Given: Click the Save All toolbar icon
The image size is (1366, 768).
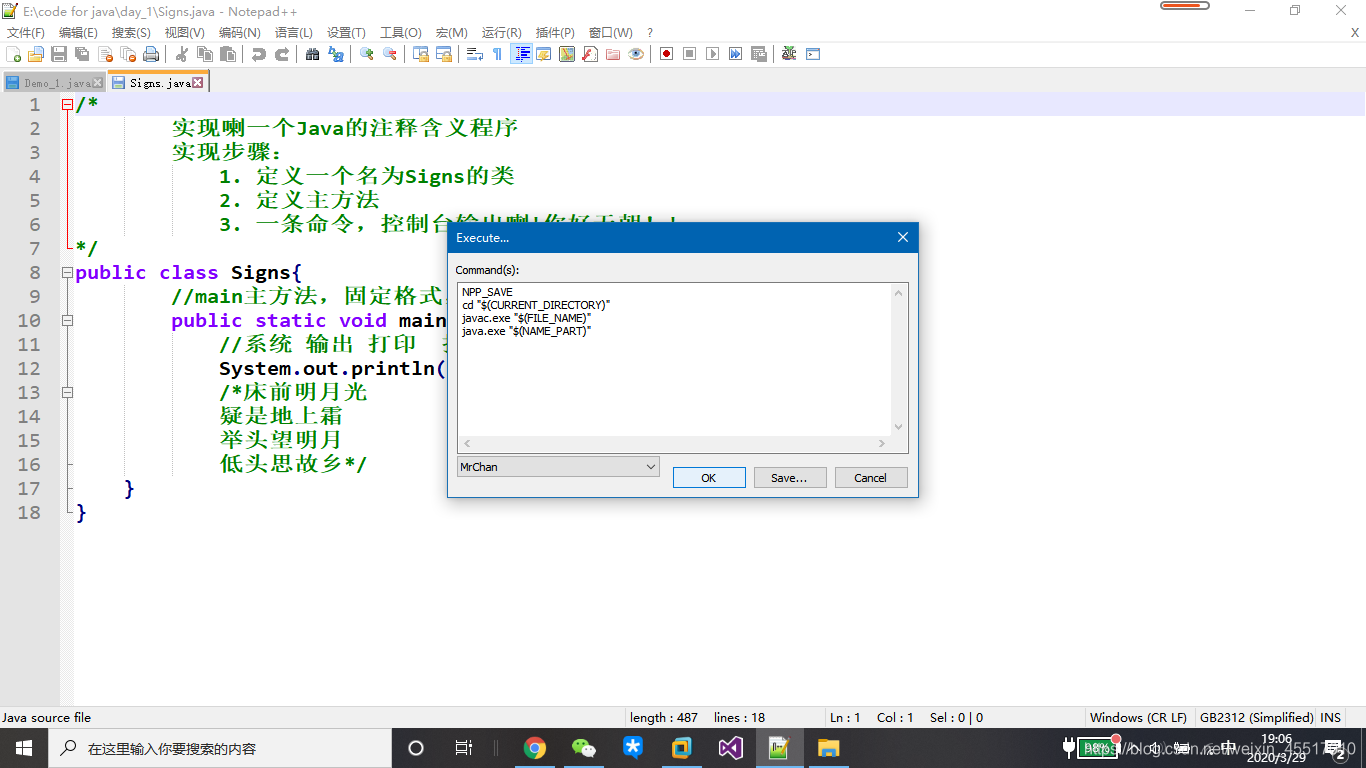Looking at the screenshot, I should point(82,54).
